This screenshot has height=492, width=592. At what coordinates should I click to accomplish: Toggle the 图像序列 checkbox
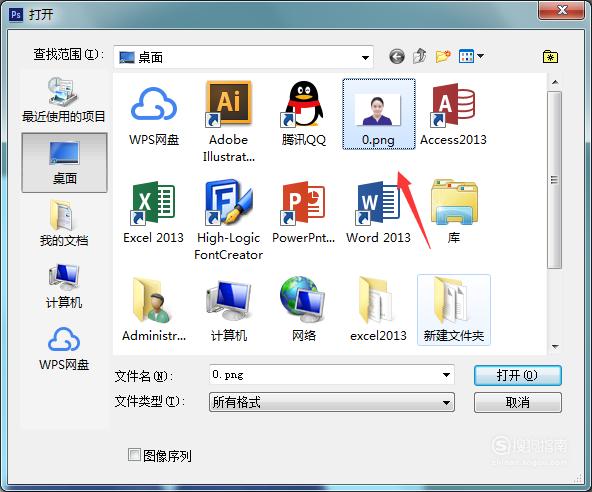(134, 455)
